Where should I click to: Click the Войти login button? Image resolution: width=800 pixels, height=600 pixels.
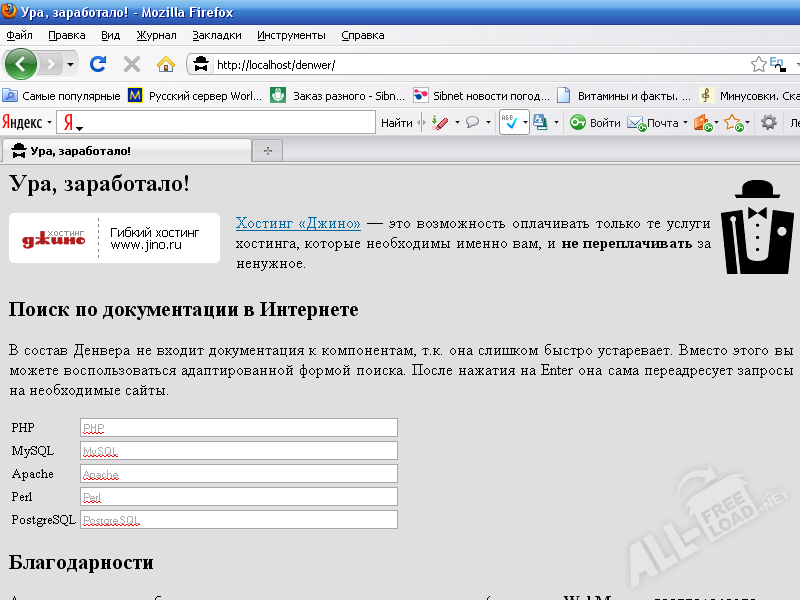click(x=595, y=123)
